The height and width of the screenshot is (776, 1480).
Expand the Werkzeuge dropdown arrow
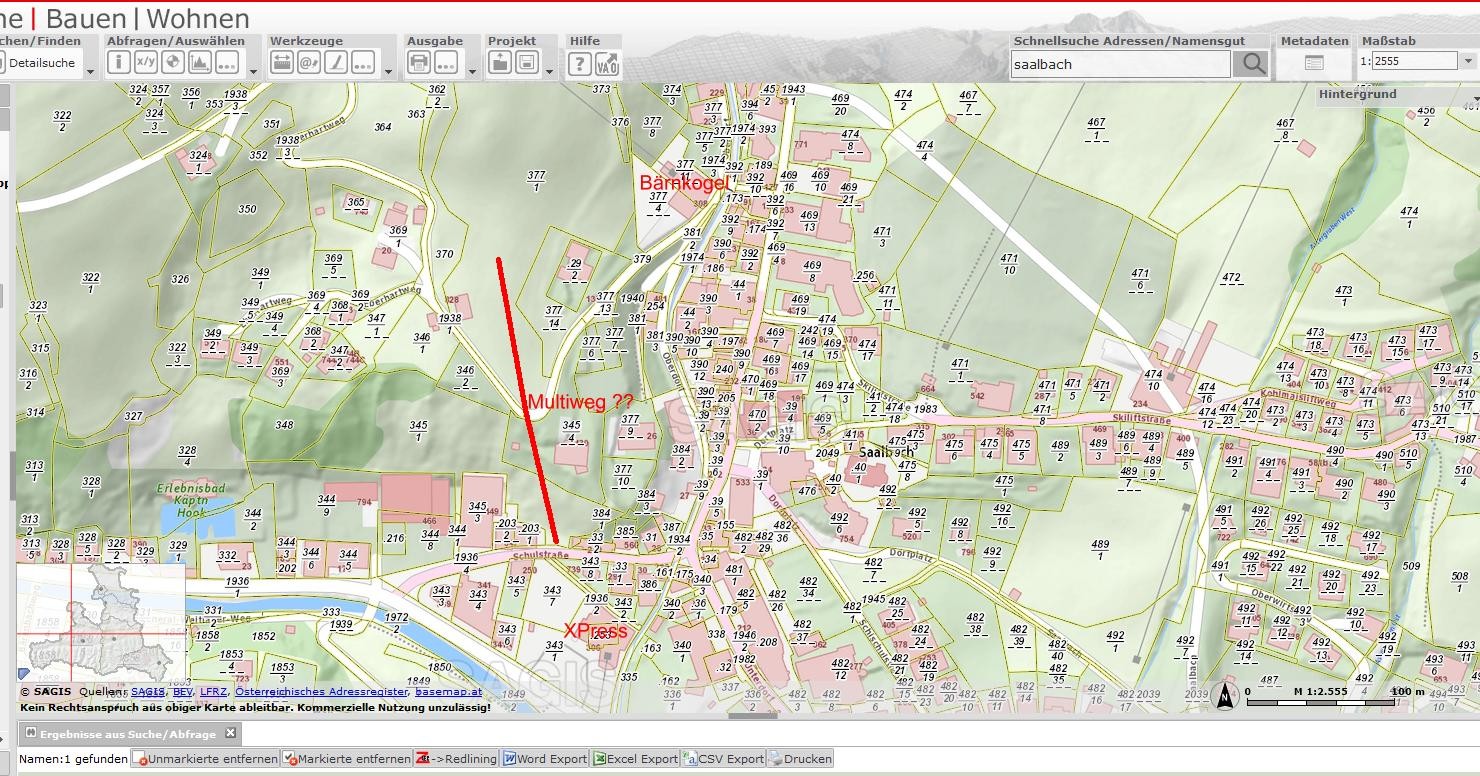[389, 72]
